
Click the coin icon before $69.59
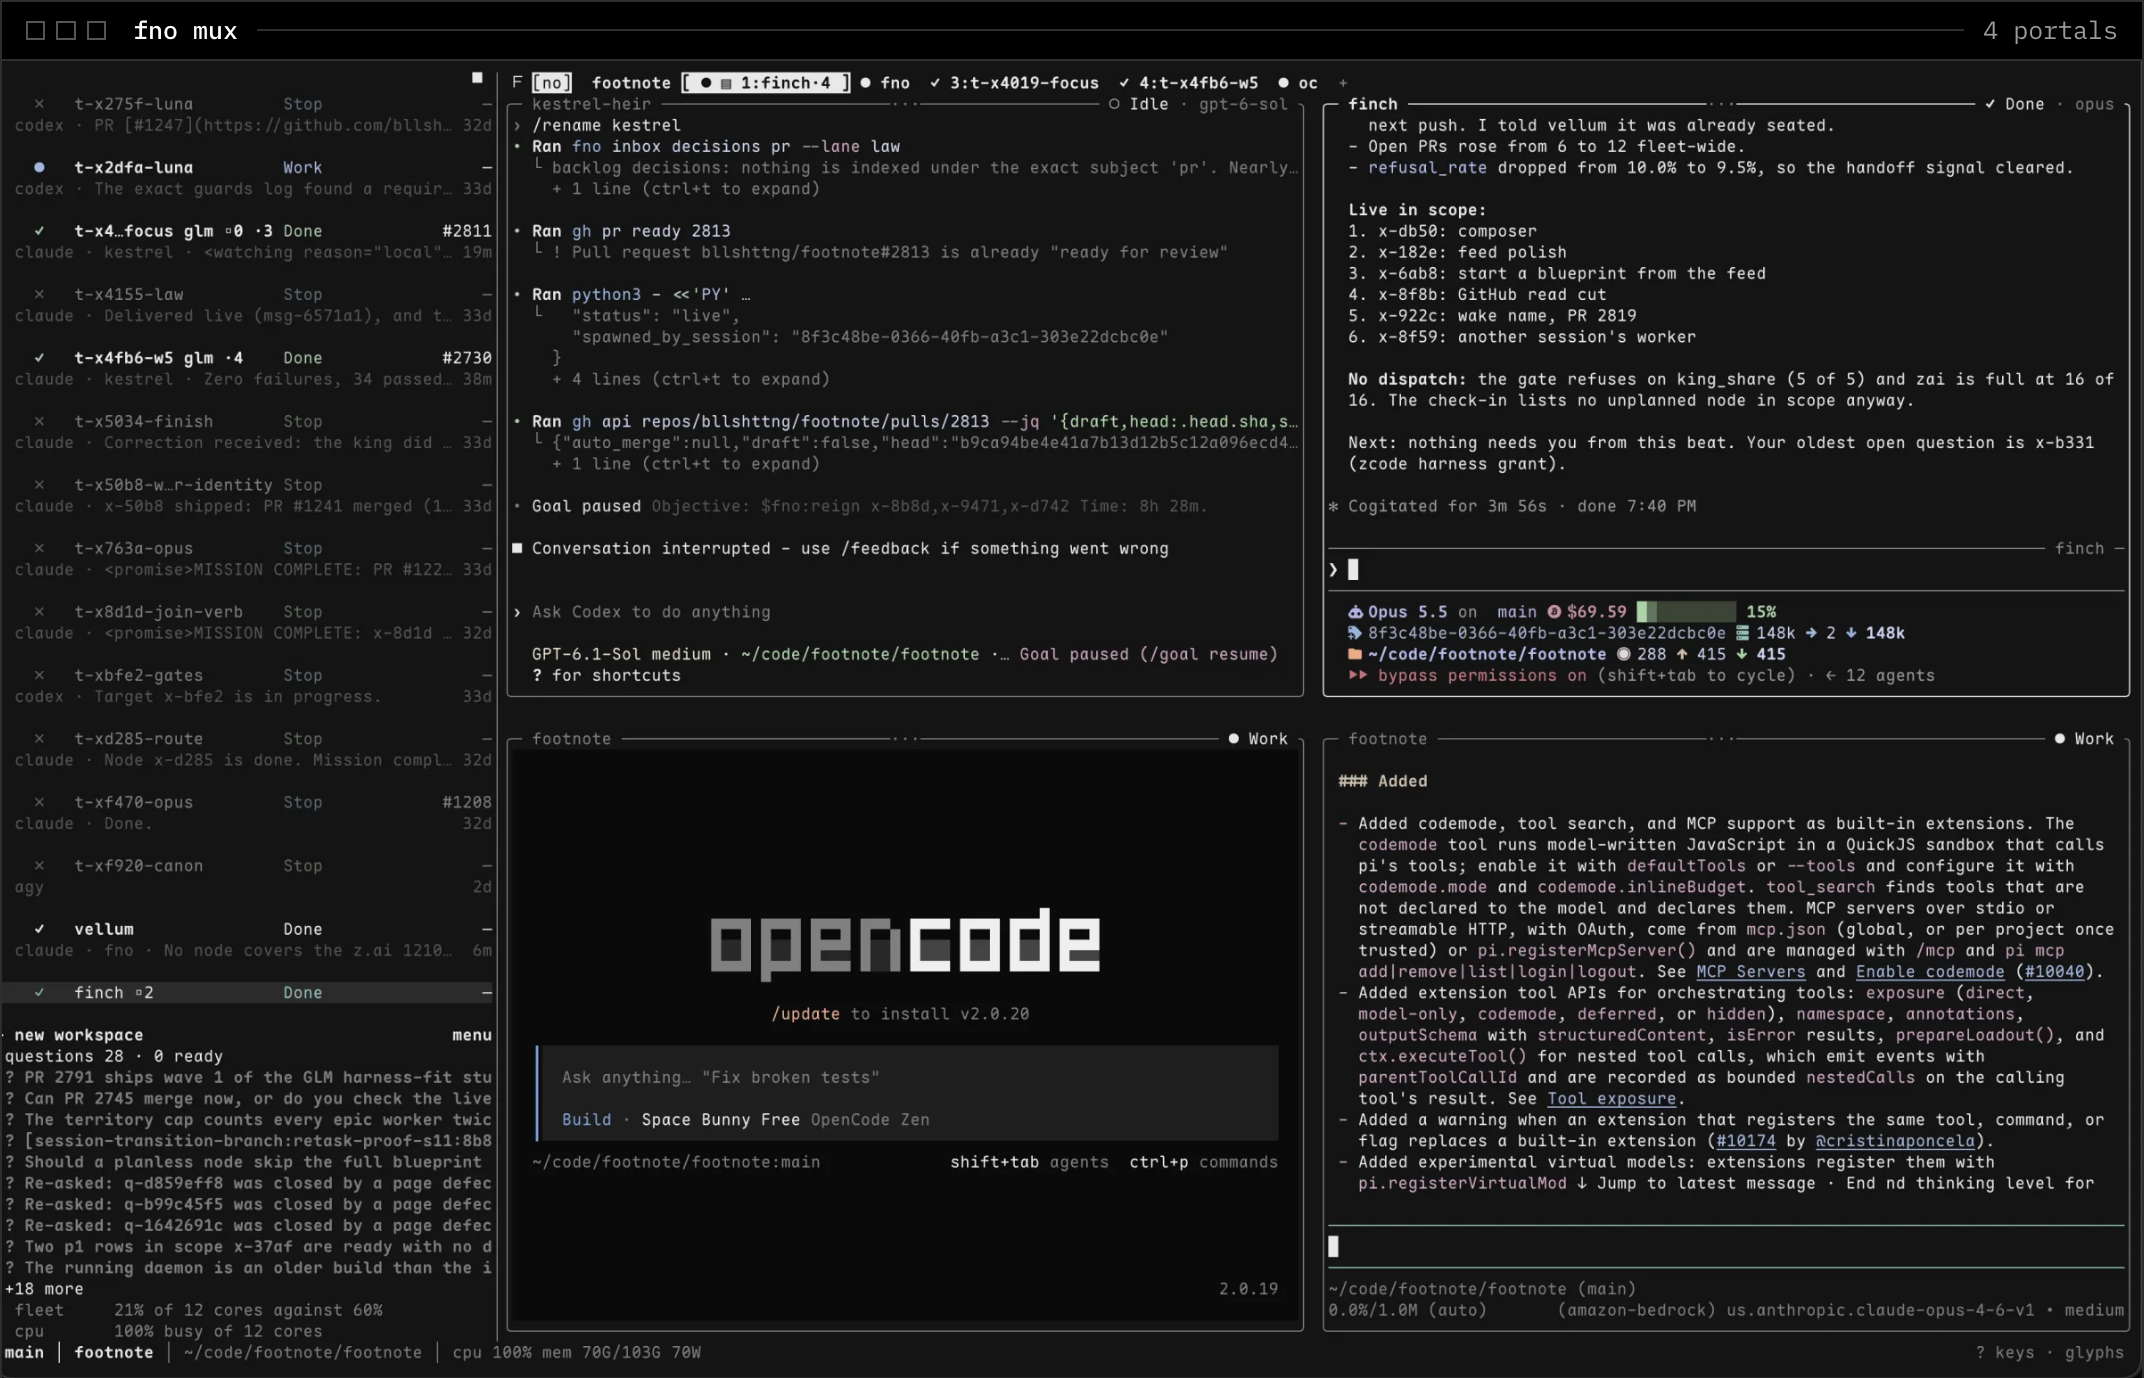(x=1554, y=612)
